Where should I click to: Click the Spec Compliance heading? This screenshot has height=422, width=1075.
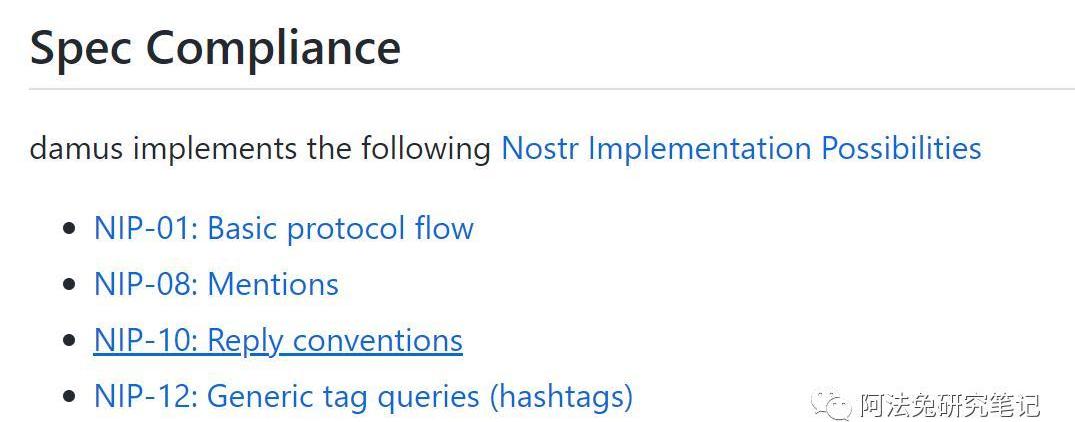coord(215,47)
